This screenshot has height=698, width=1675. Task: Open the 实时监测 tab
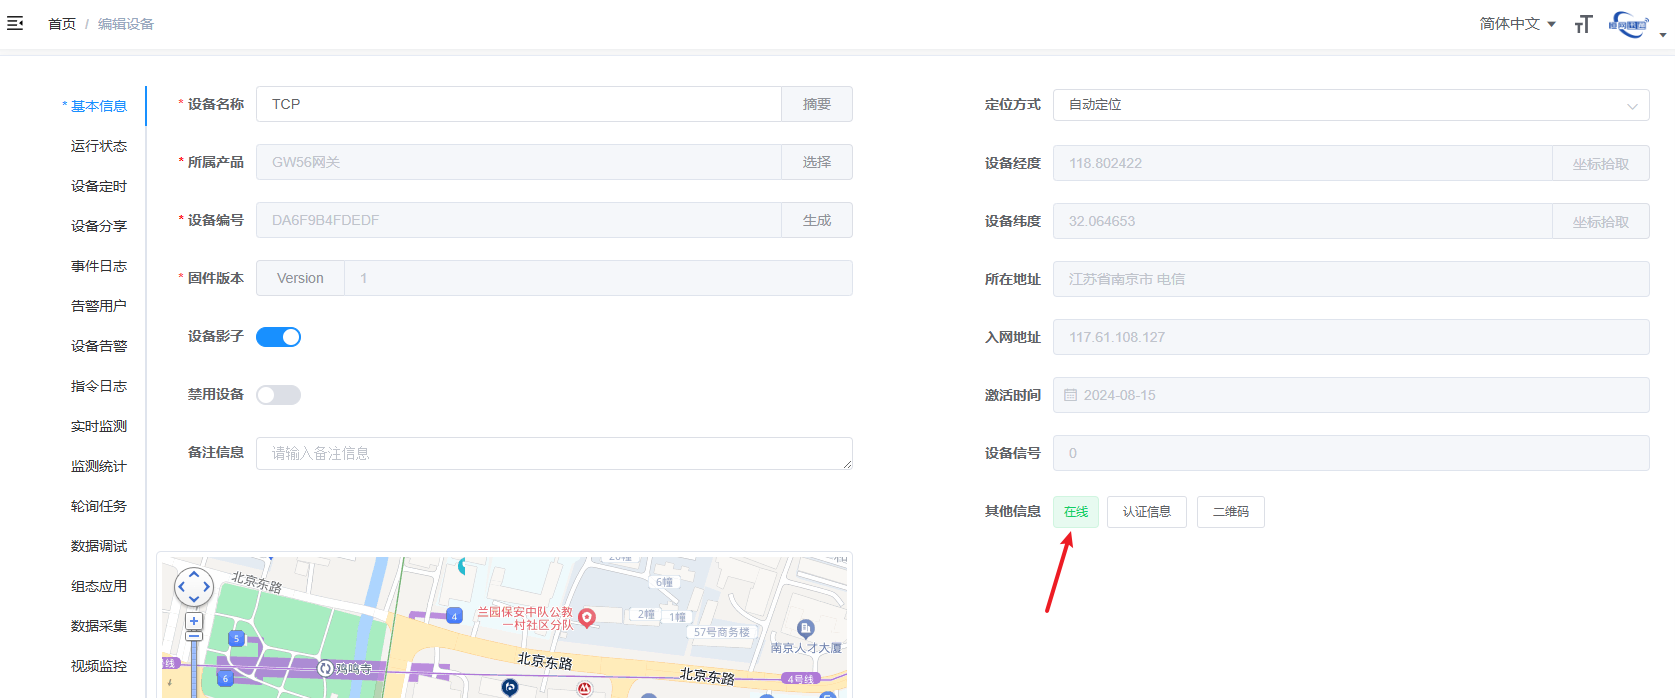pyautogui.click(x=99, y=426)
